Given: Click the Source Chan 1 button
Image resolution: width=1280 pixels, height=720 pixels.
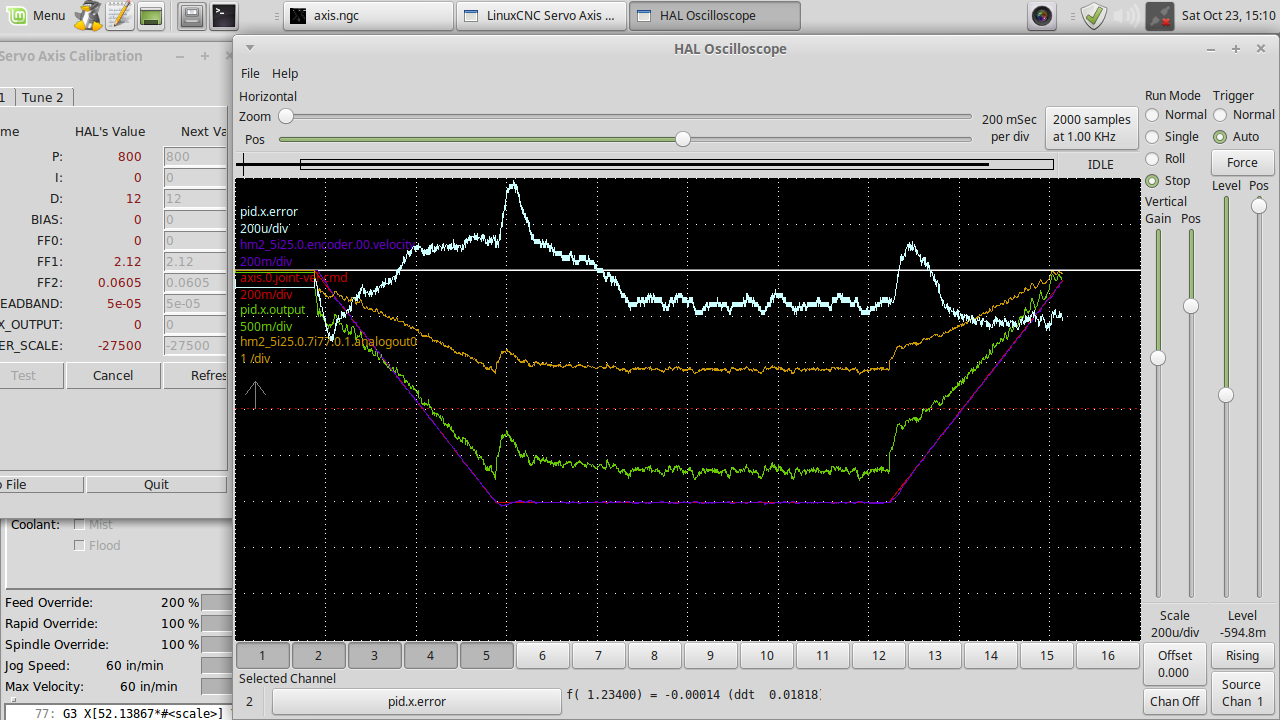Looking at the screenshot, I should pos(1242,693).
